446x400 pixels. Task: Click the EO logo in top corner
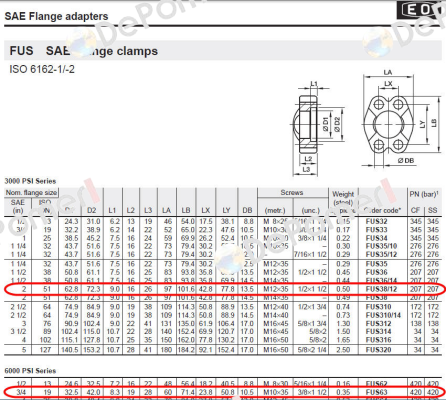click(x=421, y=10)
